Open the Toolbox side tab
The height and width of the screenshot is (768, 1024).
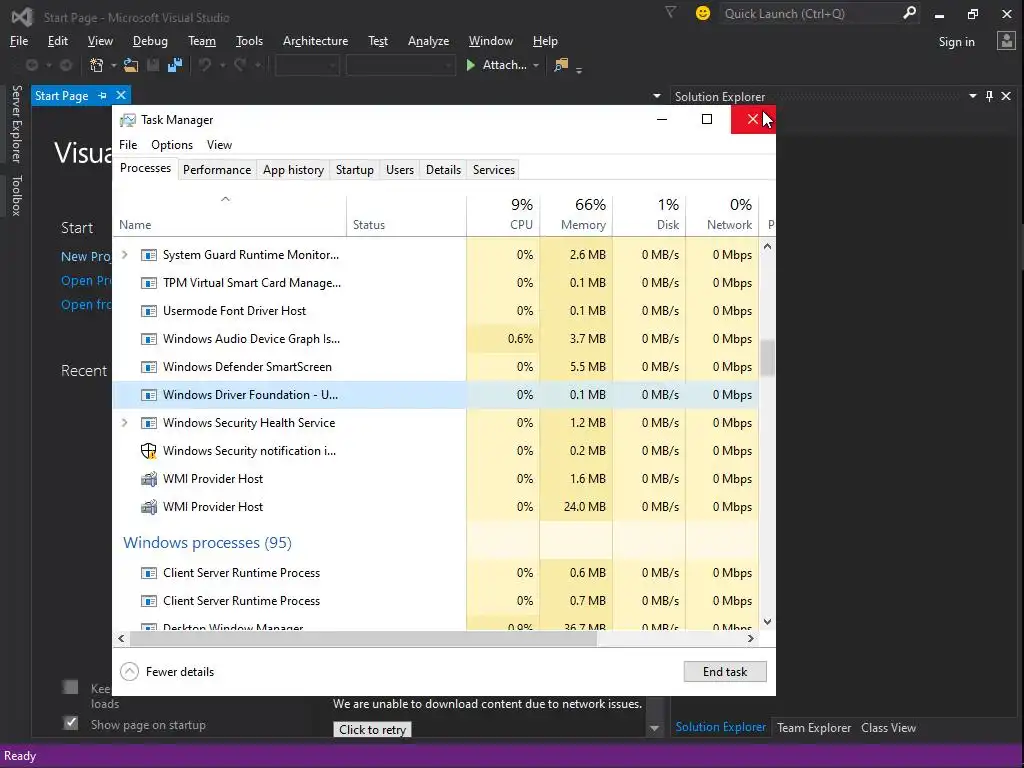[x=16, y=195]
